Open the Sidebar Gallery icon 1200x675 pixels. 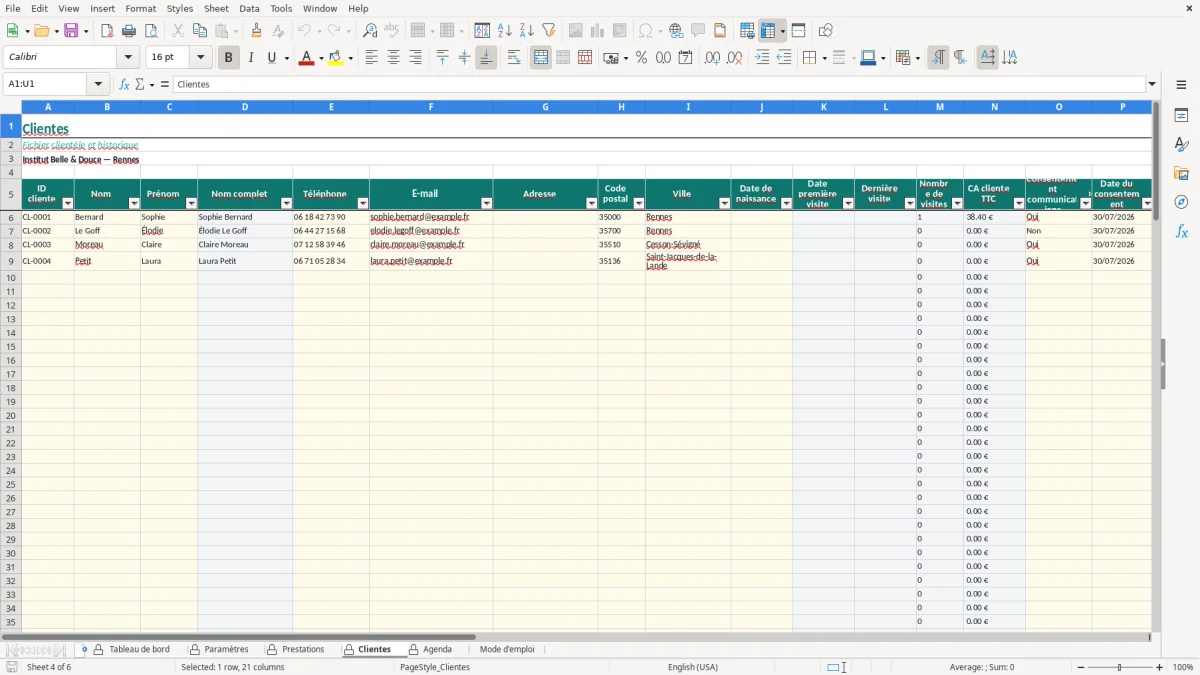pos(1181,173)
